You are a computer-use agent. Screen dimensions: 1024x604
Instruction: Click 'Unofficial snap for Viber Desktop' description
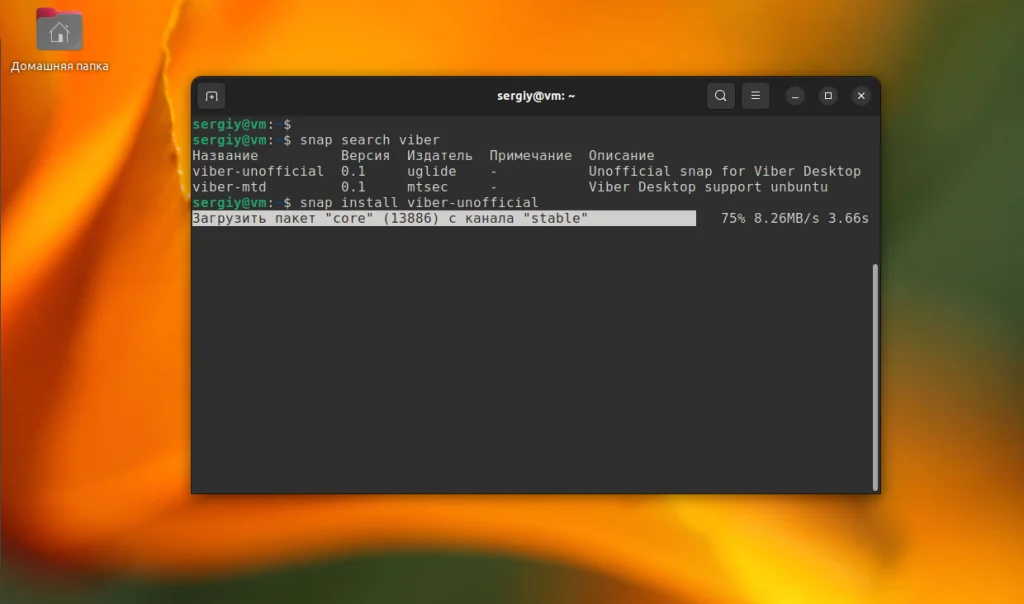[725, 171]
